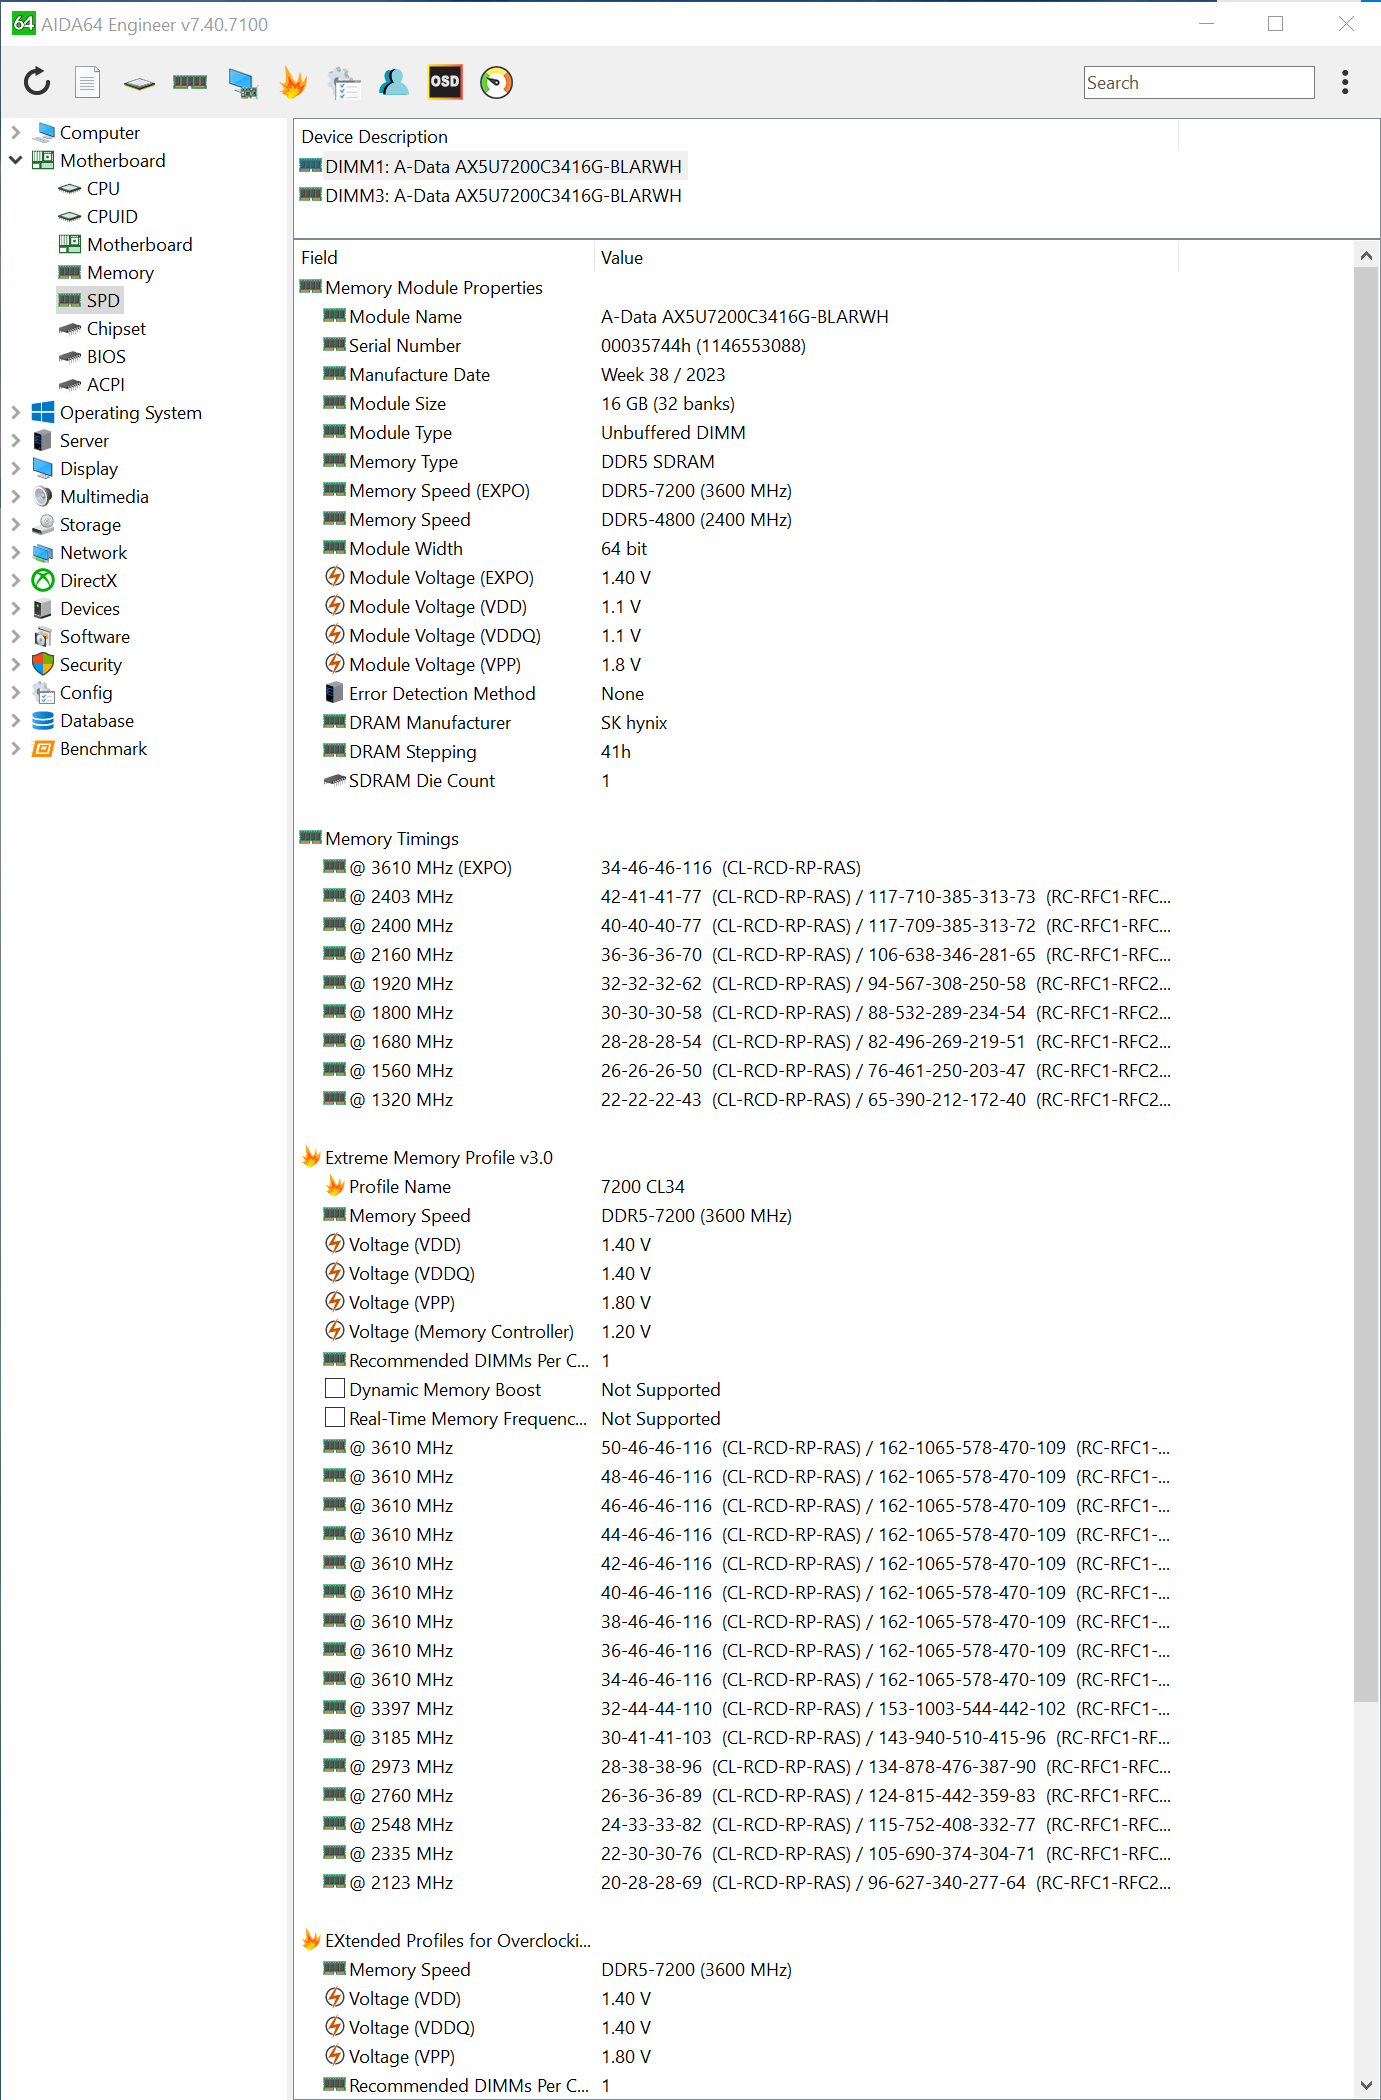
Task: Collapse the Motherboard tree node
Action: (15, 160)
